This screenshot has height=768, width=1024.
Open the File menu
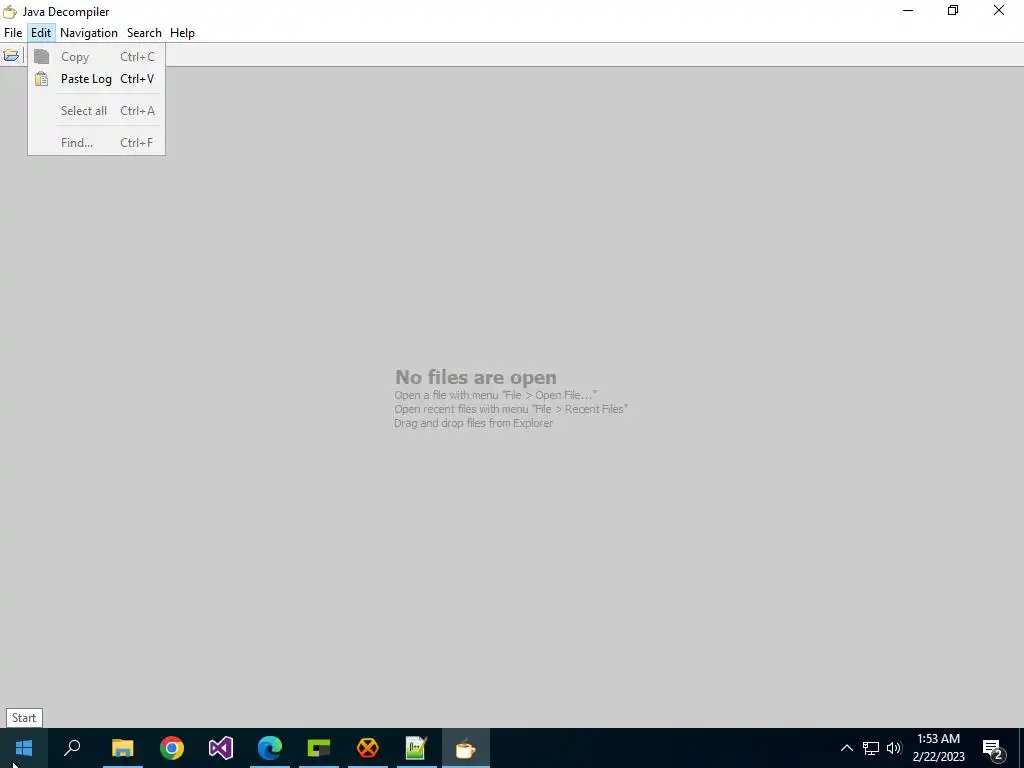13,33
